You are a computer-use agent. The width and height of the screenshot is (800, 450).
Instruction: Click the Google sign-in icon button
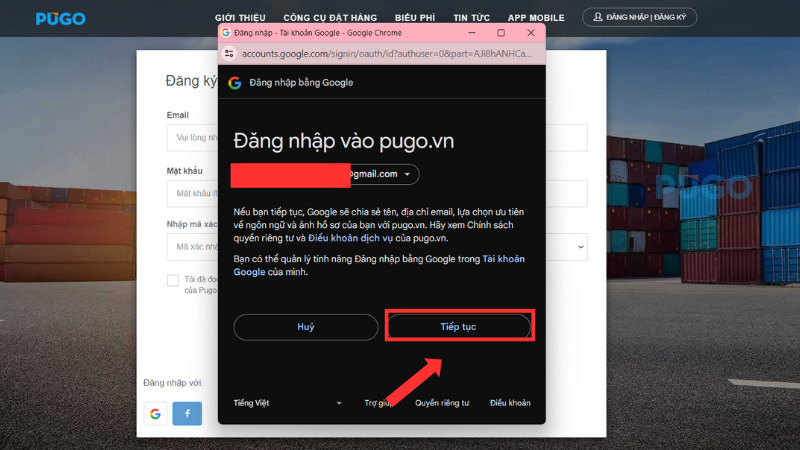(155, 412)
